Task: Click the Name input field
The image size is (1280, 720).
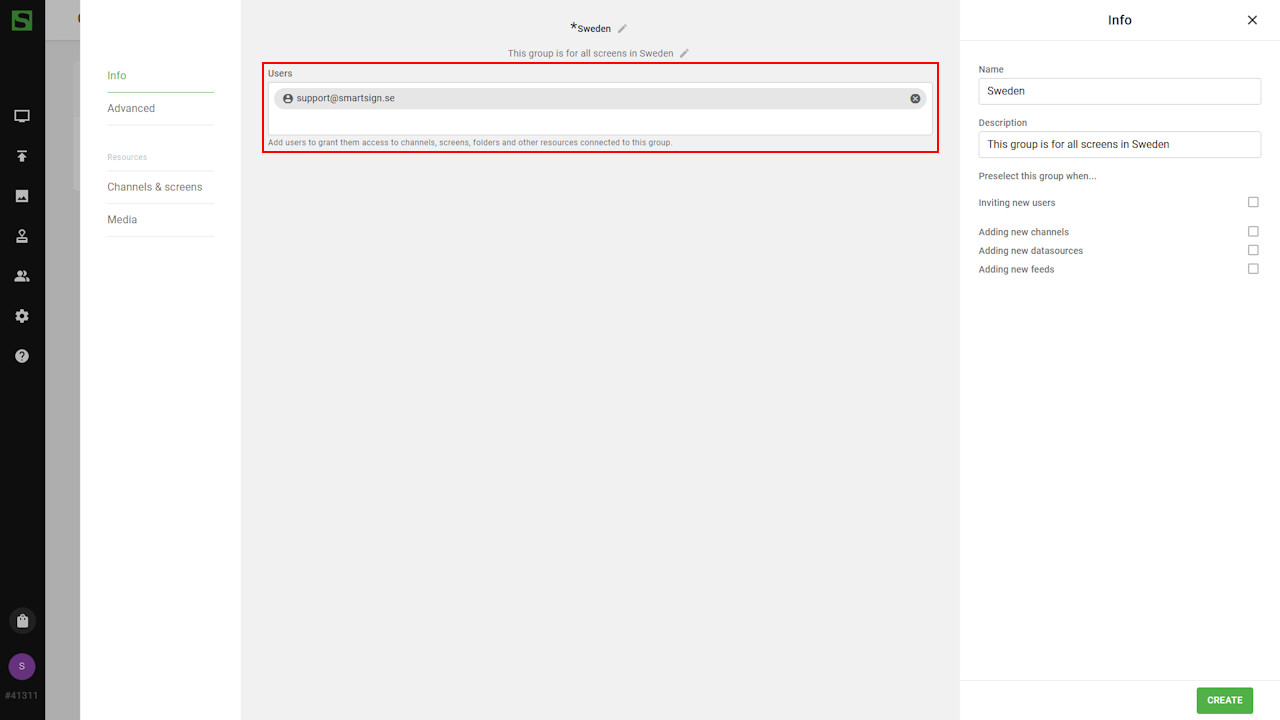Action: pyautogui.click(x=1119, y=91)
